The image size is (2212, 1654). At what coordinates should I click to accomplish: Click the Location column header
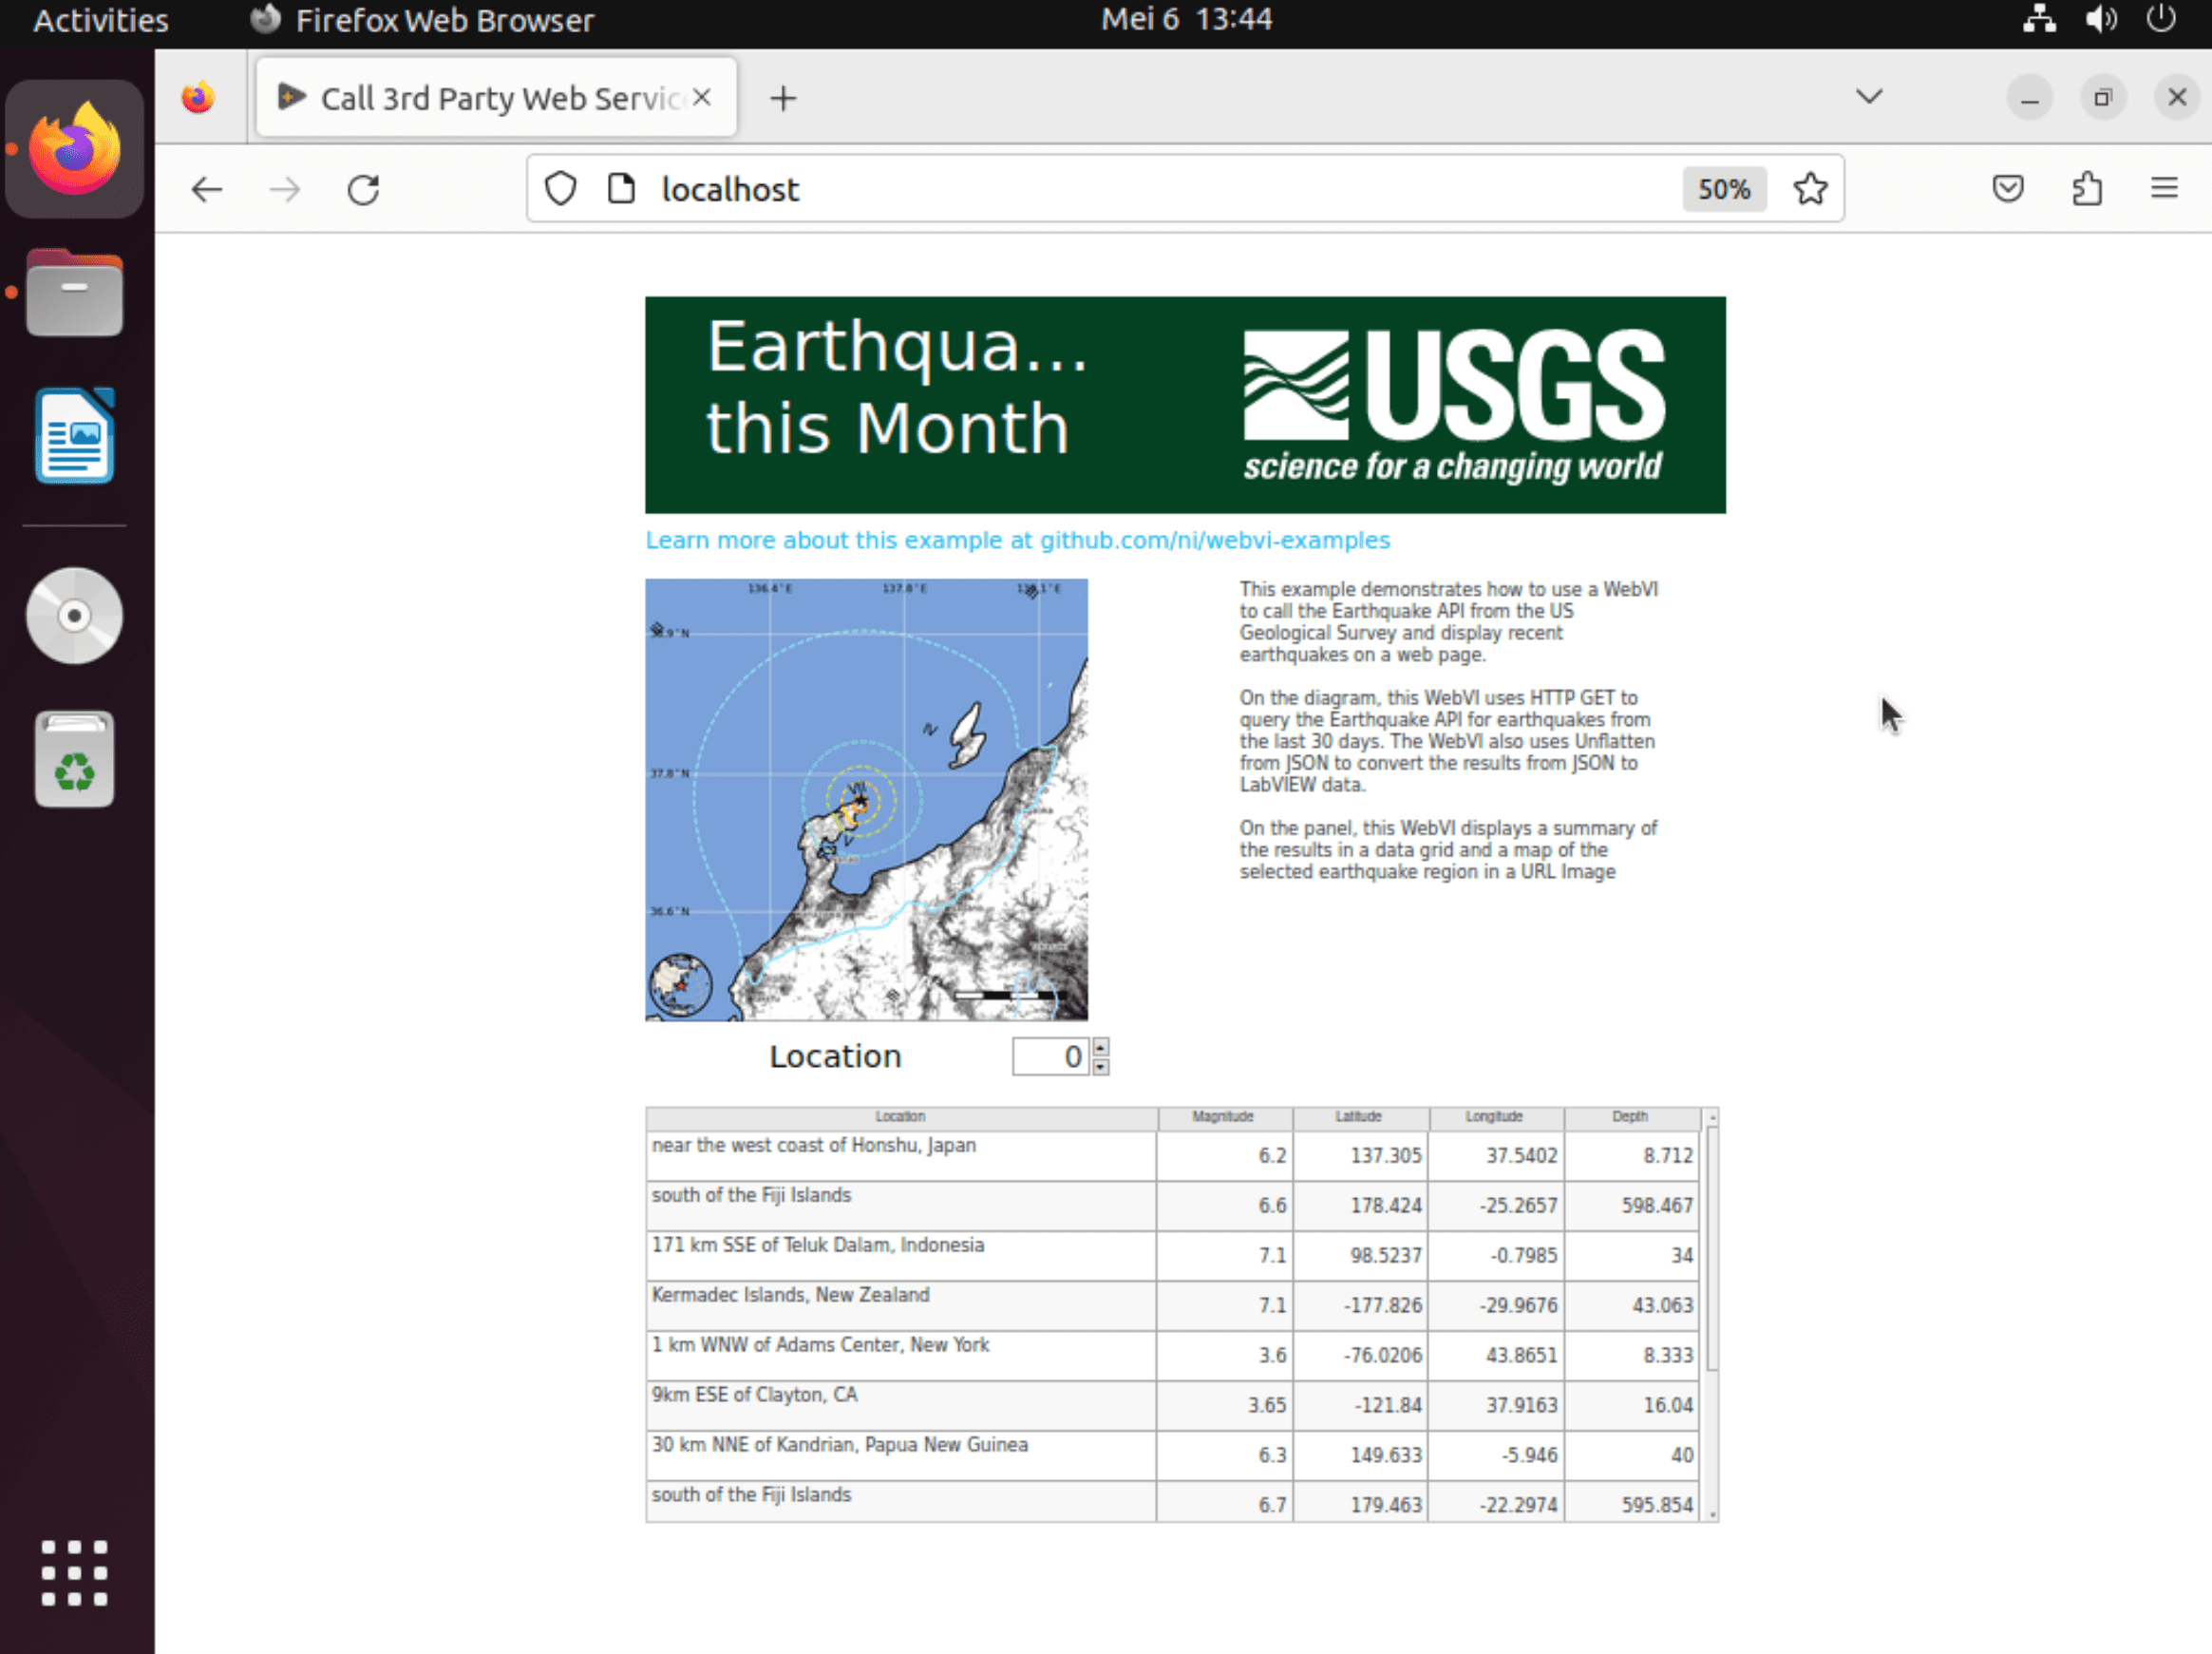click(901, 1117)
